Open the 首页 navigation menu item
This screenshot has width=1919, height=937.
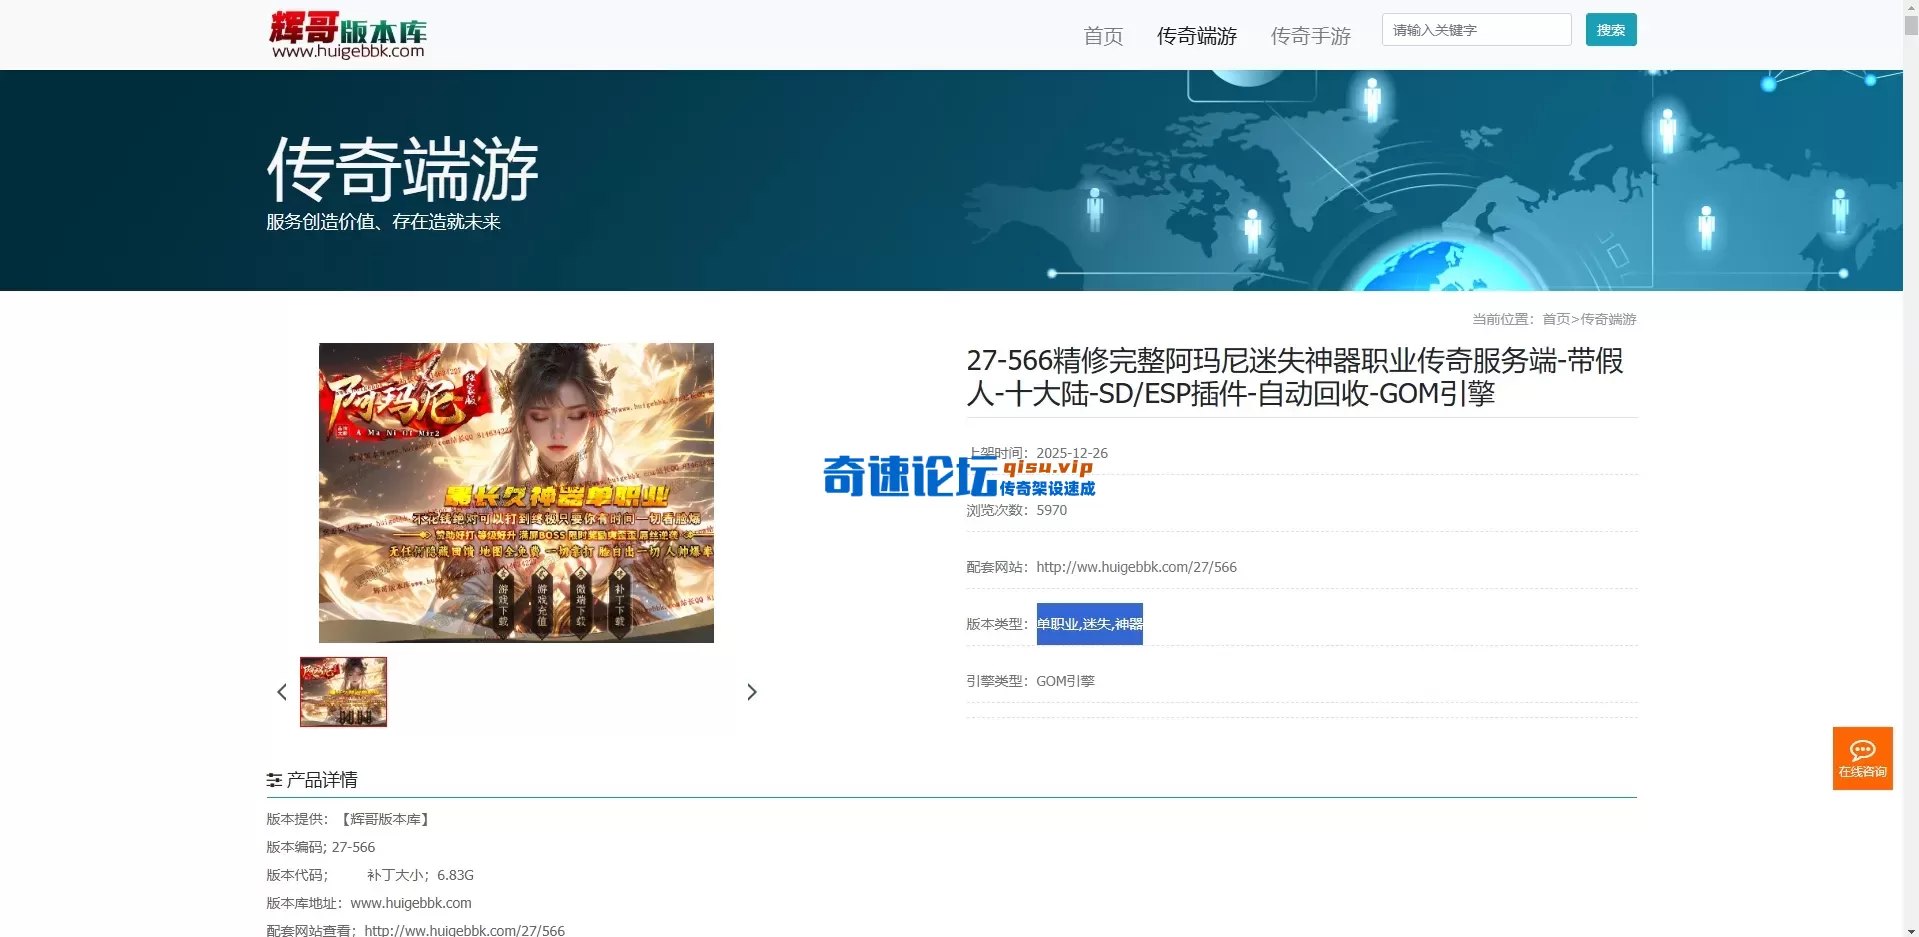pos(1102,35)
